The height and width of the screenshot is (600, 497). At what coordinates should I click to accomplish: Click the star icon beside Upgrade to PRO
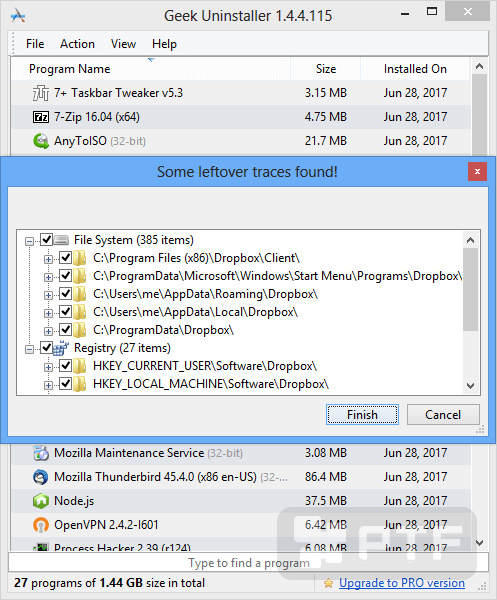click(328, 583)
